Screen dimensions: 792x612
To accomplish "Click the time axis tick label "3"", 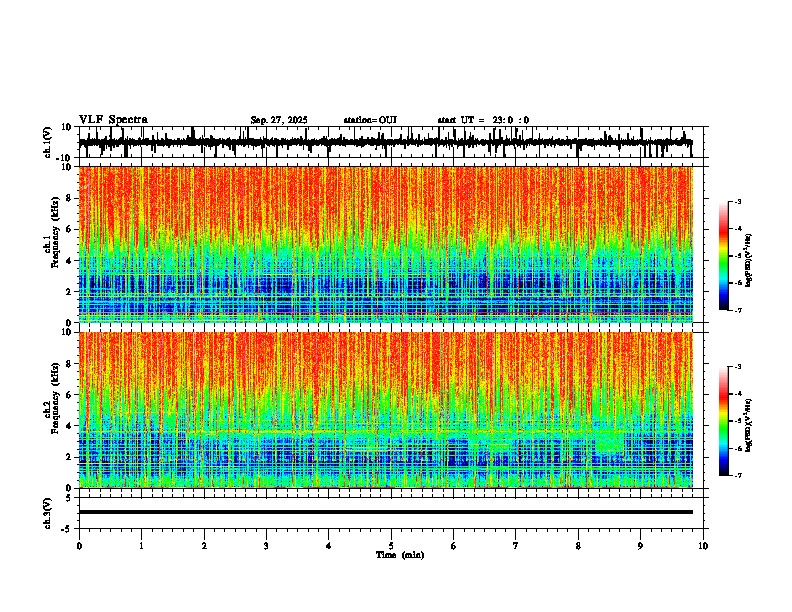I will point(266,546).
